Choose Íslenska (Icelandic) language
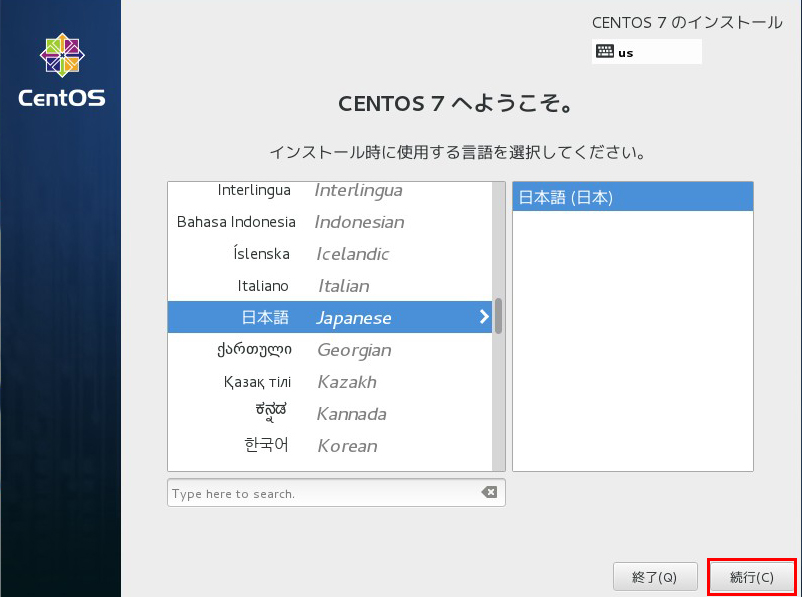Screen dimensions: 802x597 tap(329, 254)
